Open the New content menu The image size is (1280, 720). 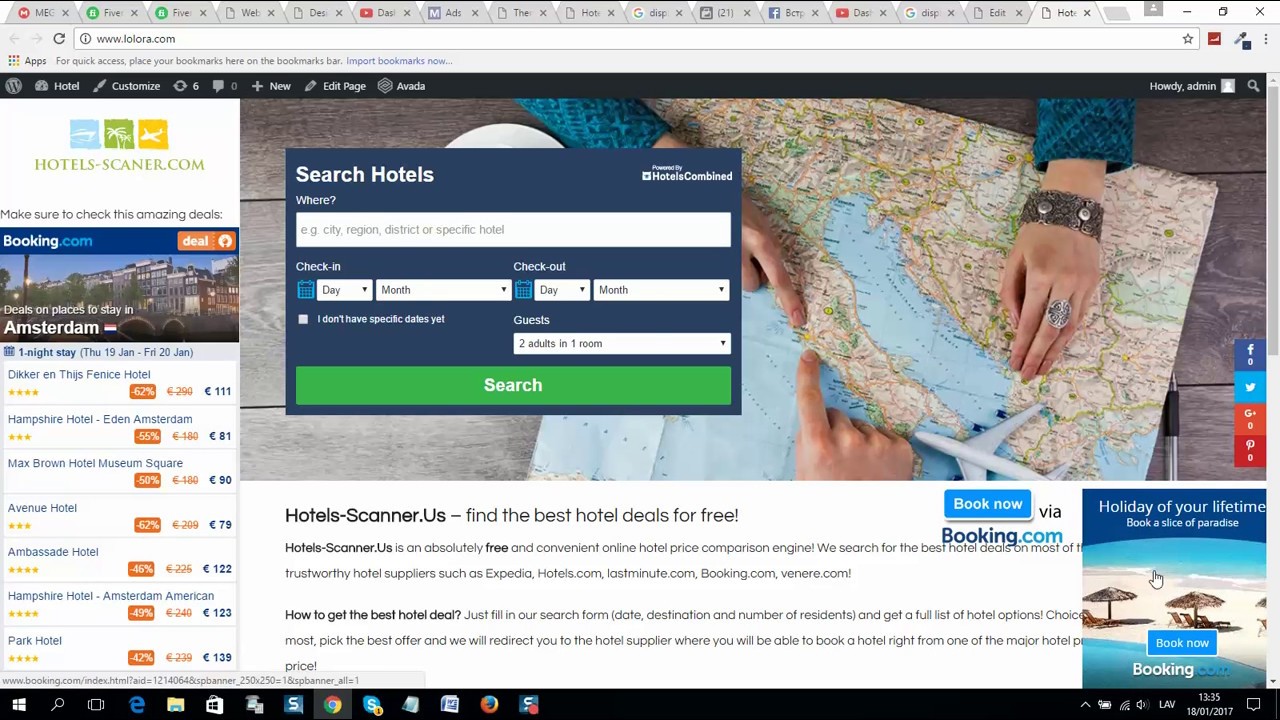pyautogui.click(x=271, y=86)
